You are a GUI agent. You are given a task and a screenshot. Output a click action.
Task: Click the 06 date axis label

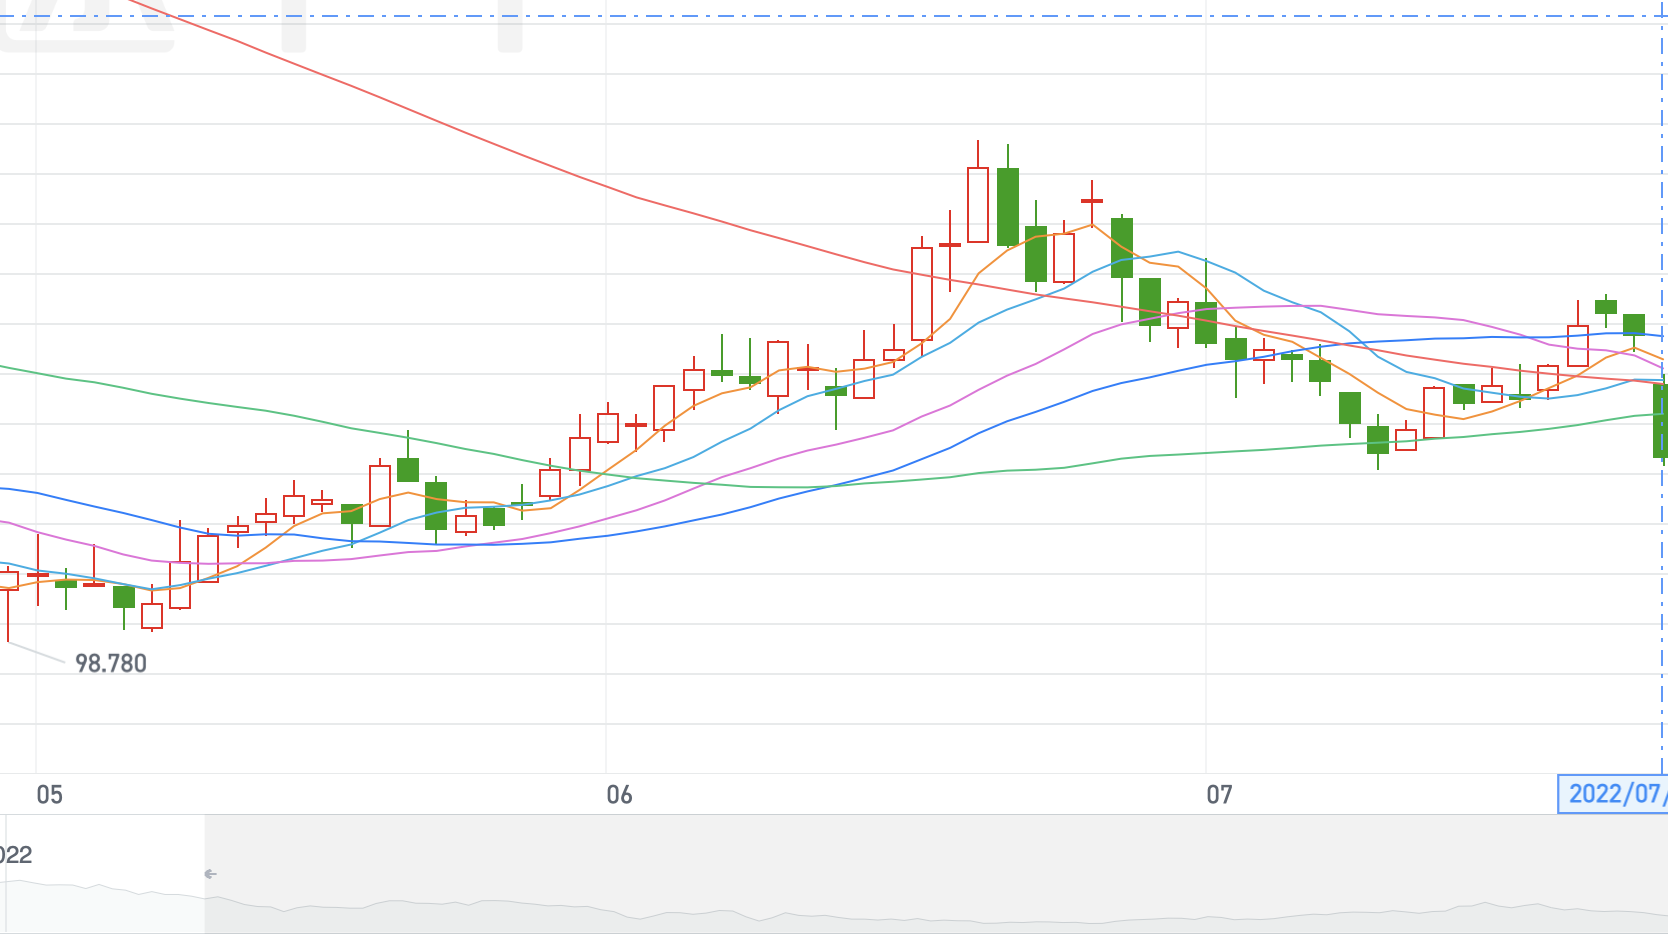click(619, 795)
